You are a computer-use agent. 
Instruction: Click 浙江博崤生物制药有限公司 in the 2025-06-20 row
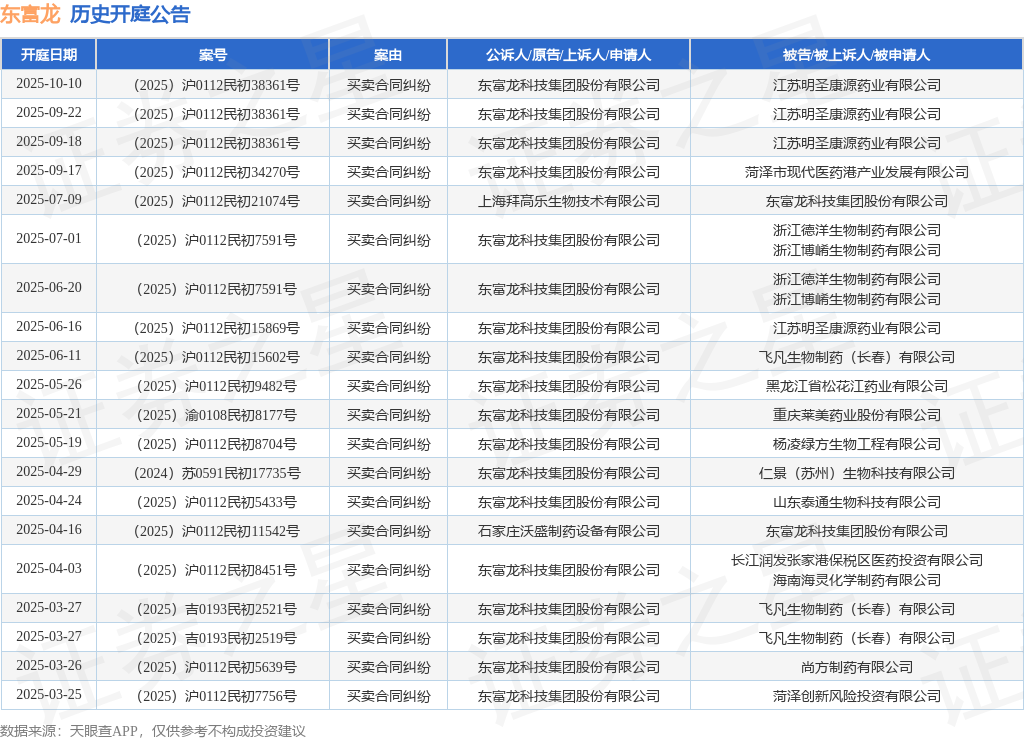point(856,299)
